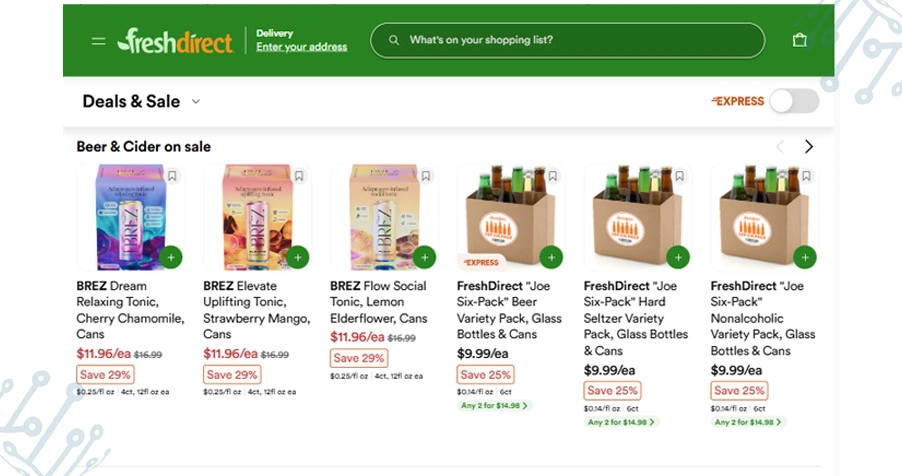
Task: Open the hamburger menu icon
Action: tap(98, 41)
